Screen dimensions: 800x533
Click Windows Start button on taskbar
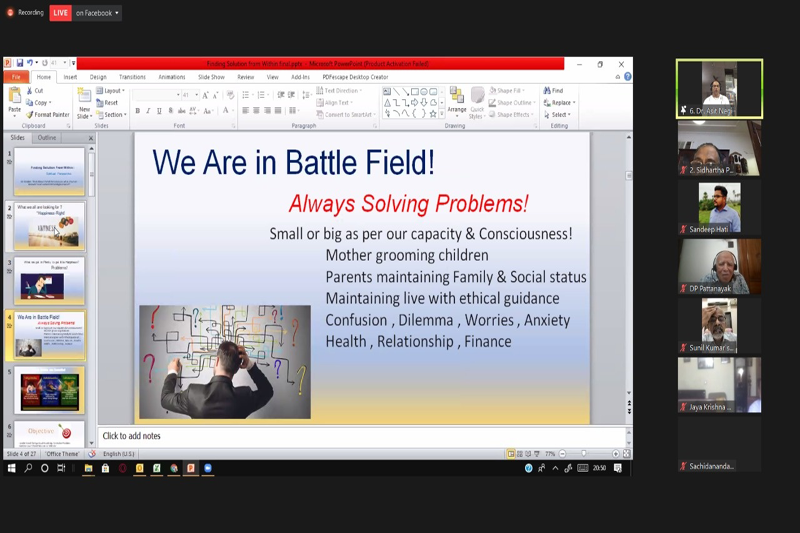pyautogui.click(x=12, y=468)
